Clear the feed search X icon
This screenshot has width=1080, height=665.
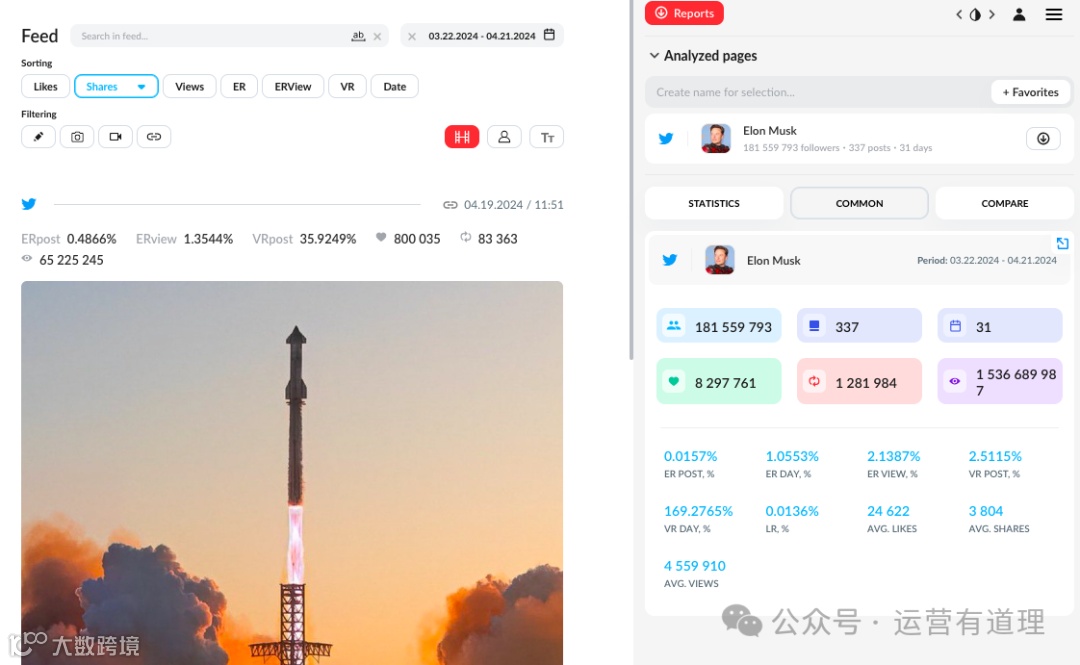(377, 37)
